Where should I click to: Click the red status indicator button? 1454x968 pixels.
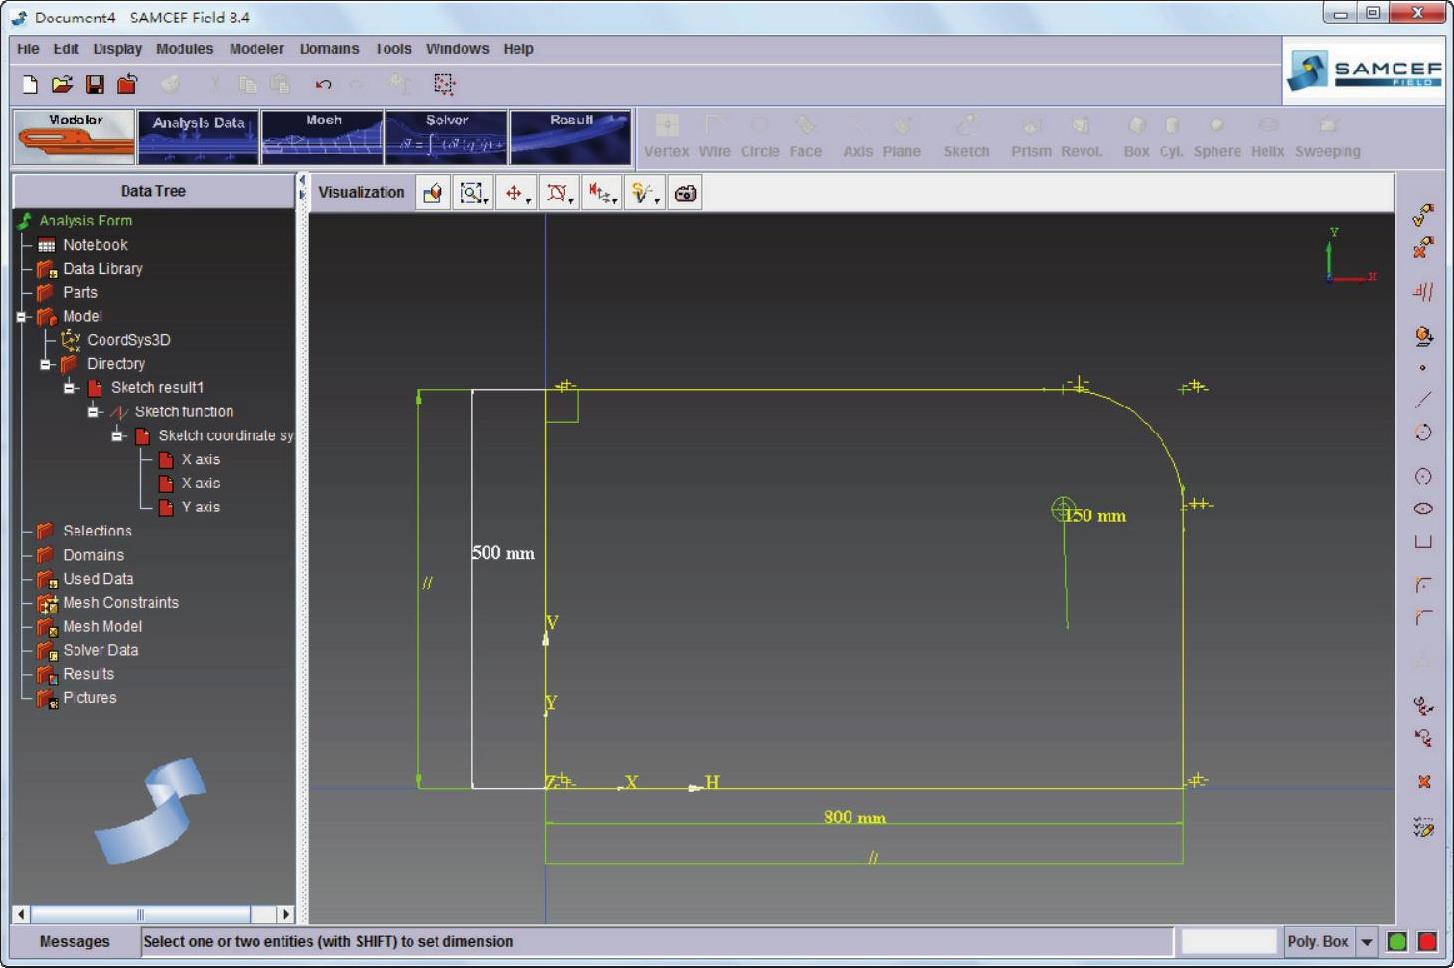click(x=1427, y=942)
